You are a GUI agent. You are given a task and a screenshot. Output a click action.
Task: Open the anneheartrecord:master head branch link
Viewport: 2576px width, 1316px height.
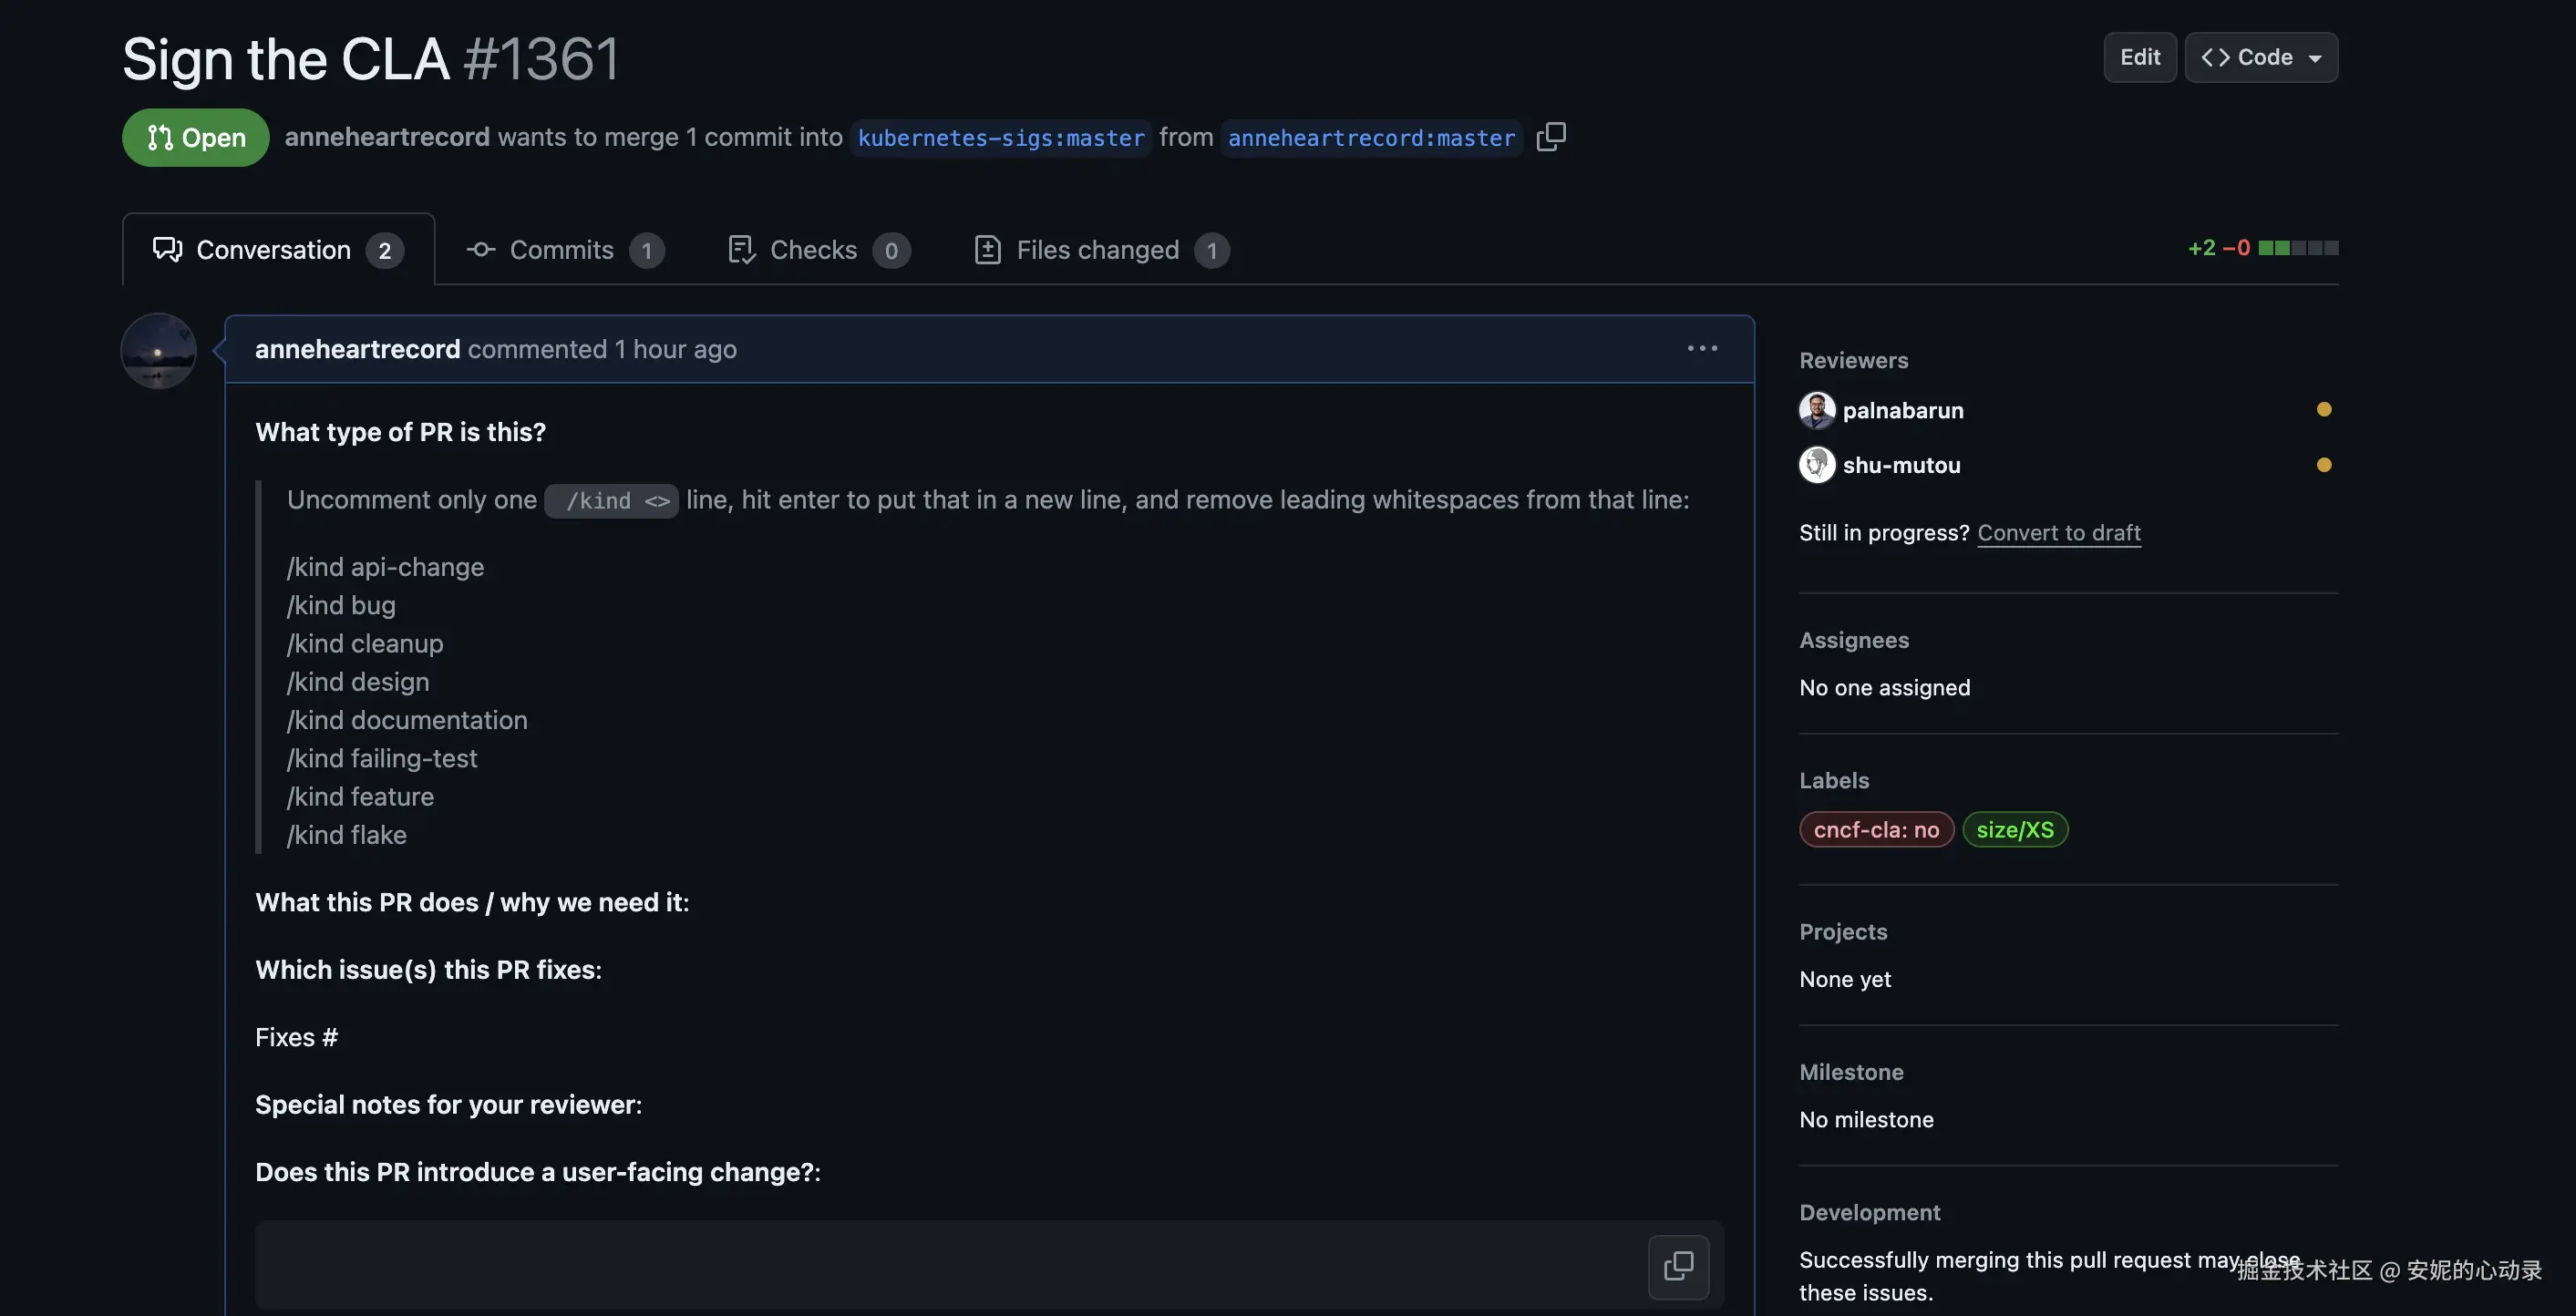point(1370,138)
